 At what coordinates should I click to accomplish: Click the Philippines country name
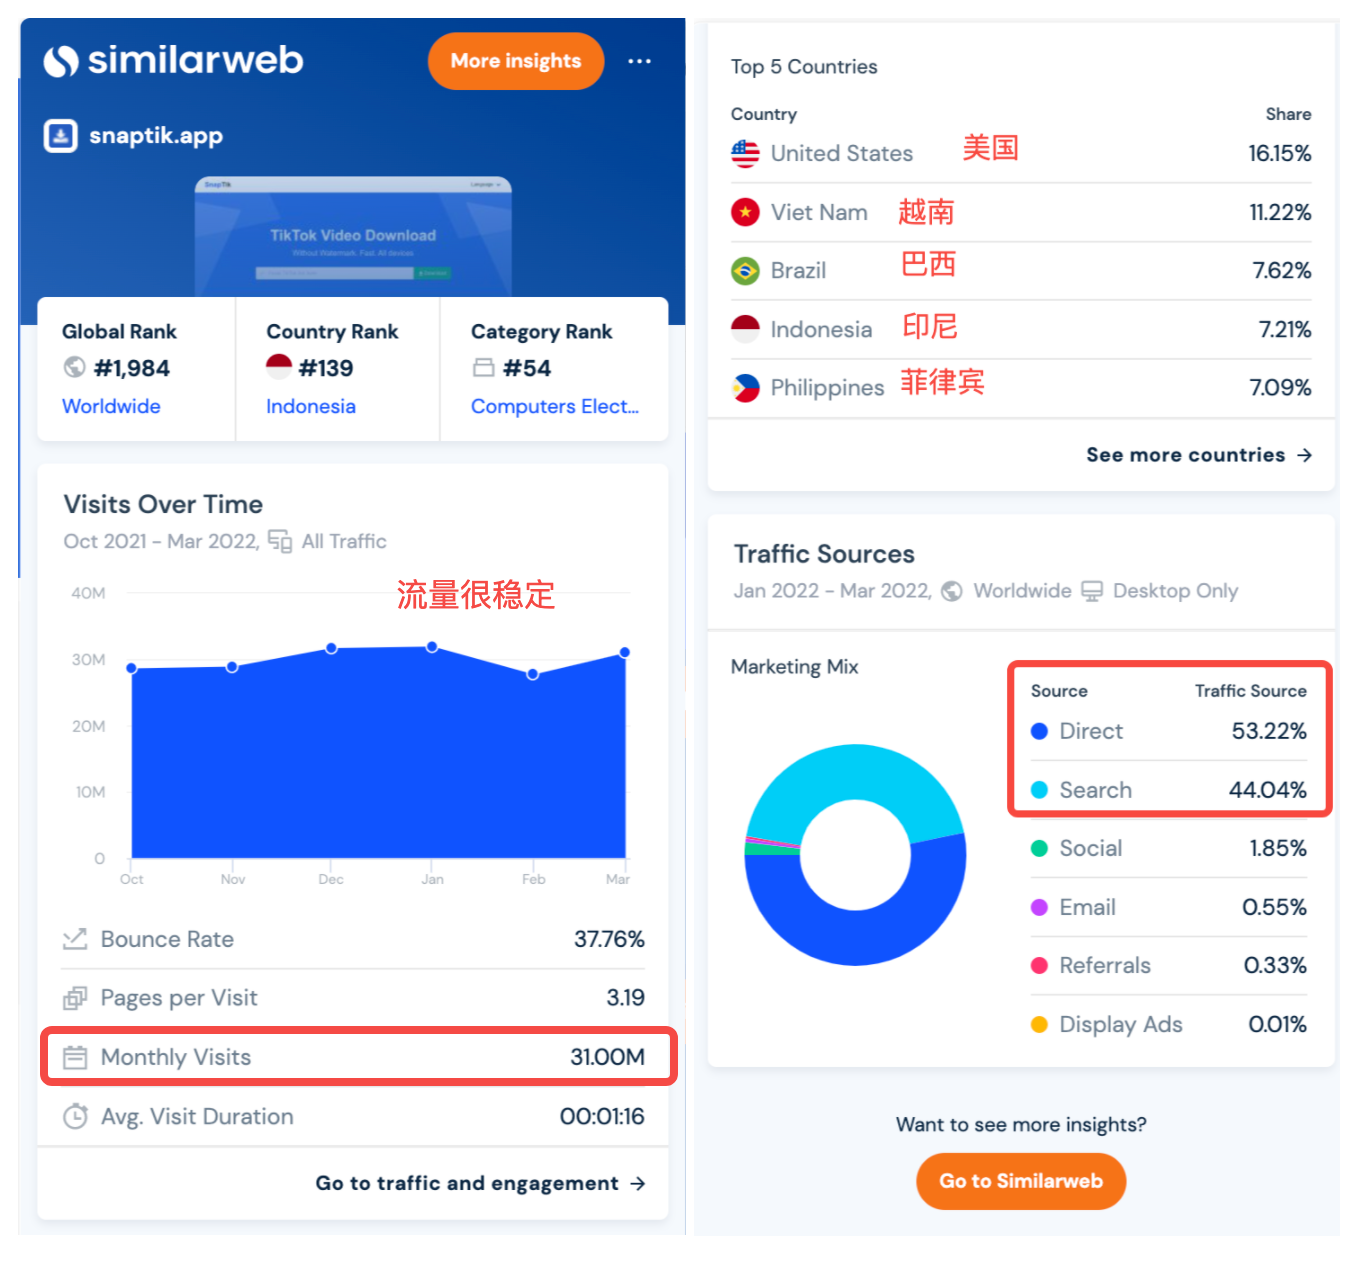click(x=827, y=388)
